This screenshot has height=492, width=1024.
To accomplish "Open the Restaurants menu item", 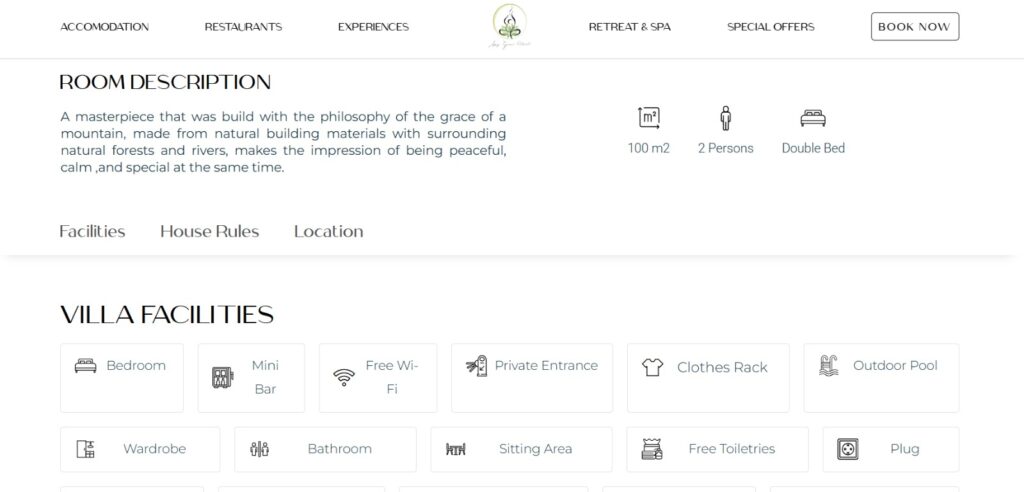I will point(243,27).
